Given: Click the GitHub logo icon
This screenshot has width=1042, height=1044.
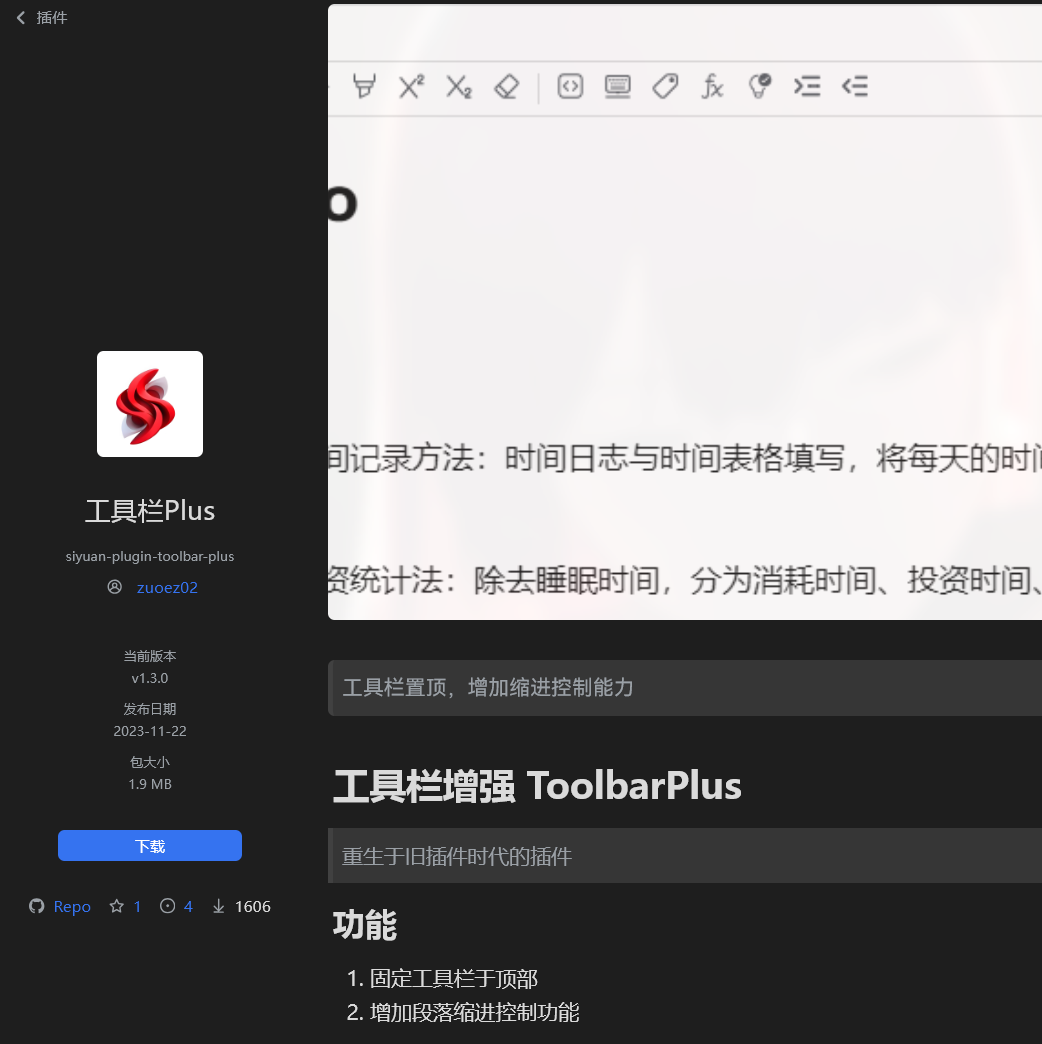Looking at the screenshot, I should [37, 906].
